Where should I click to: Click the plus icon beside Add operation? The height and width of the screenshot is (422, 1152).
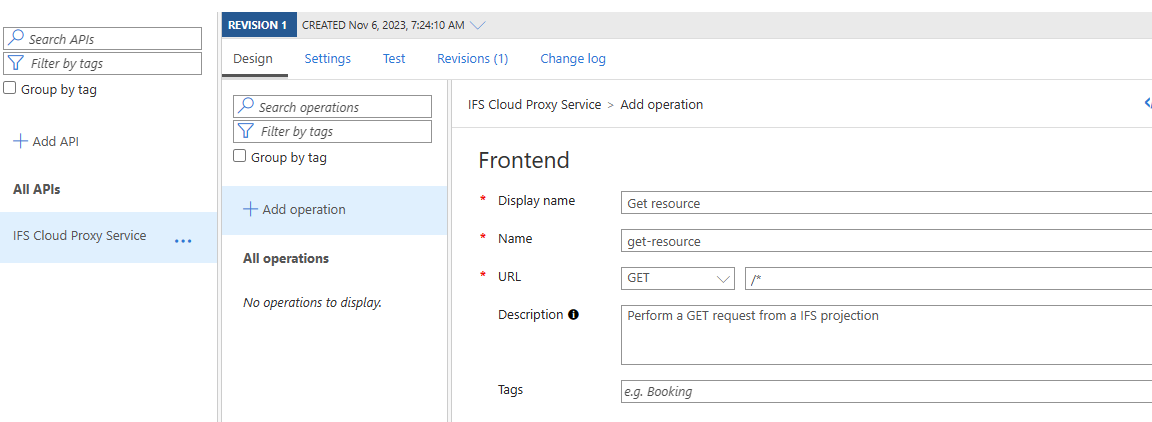(250, 210)
